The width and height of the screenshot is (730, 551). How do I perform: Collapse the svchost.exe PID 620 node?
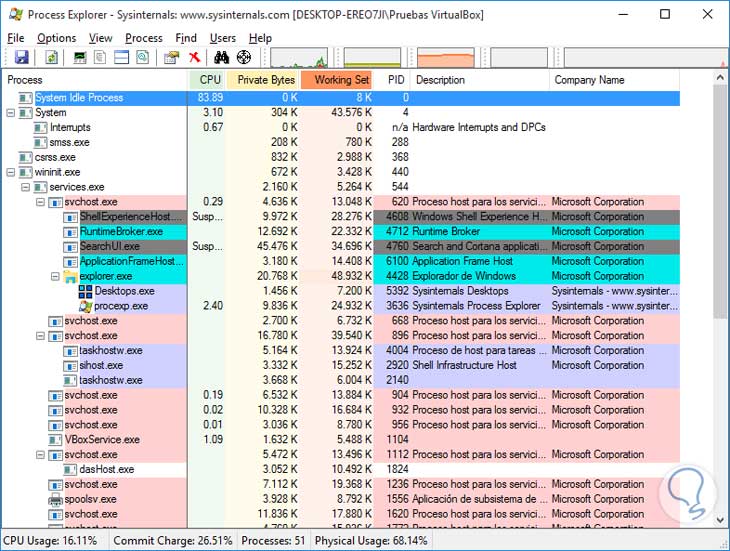pos(41,202)
